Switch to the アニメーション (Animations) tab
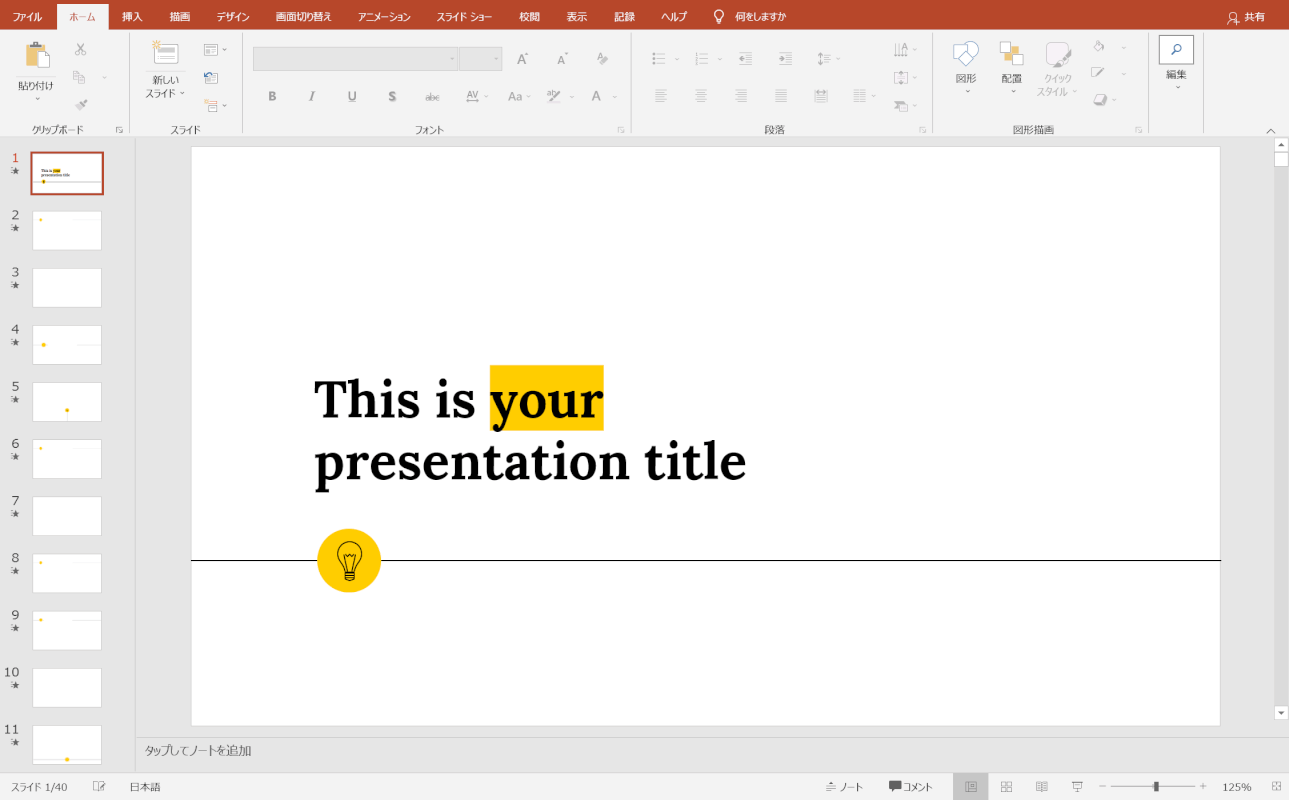 pos(384,17)
